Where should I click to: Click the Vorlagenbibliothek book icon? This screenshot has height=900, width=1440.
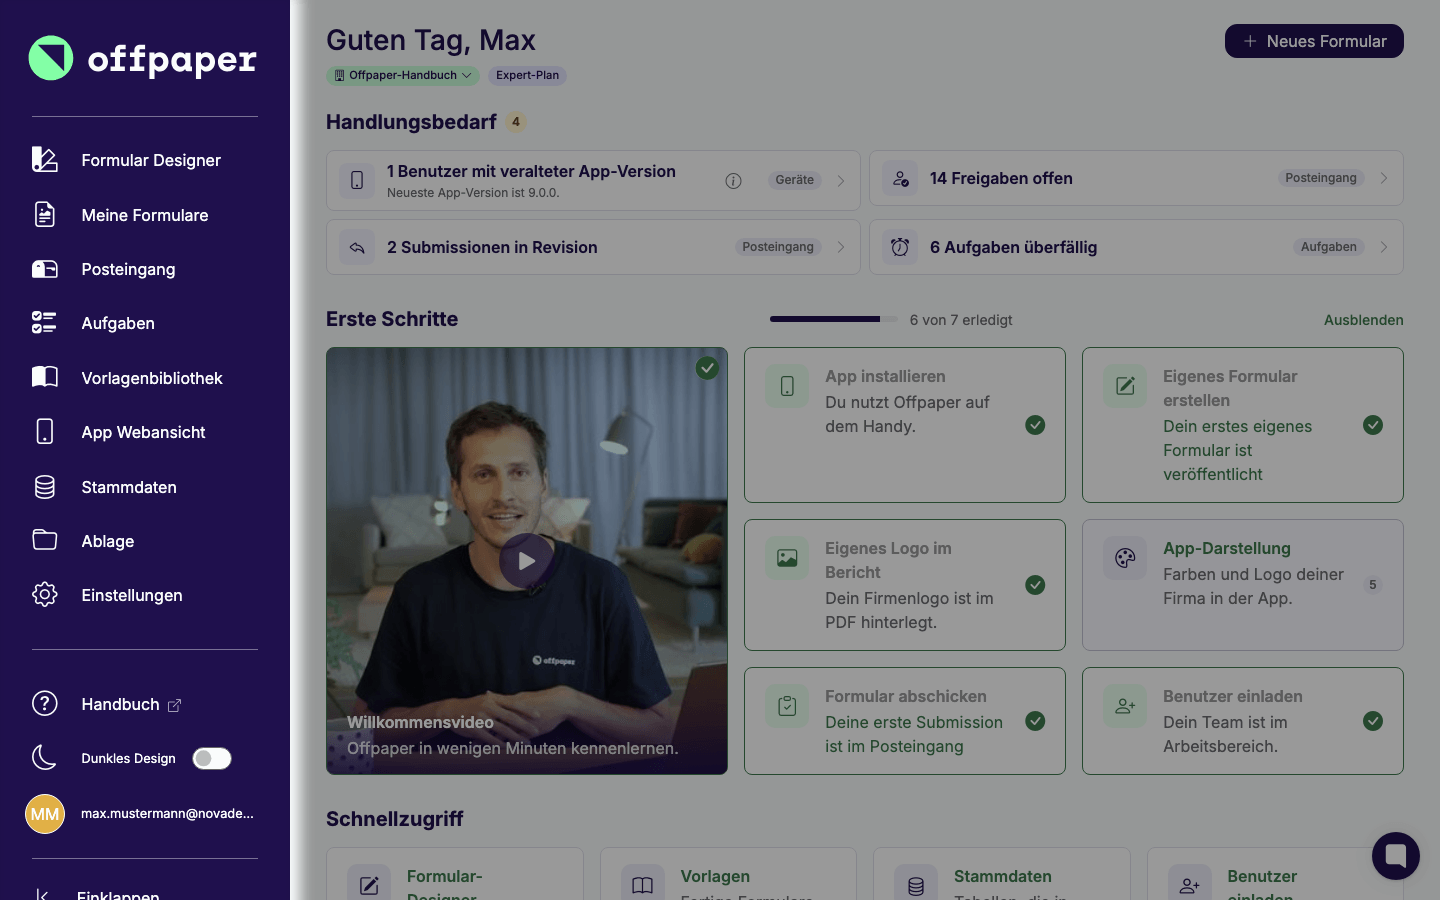(45, 377)
